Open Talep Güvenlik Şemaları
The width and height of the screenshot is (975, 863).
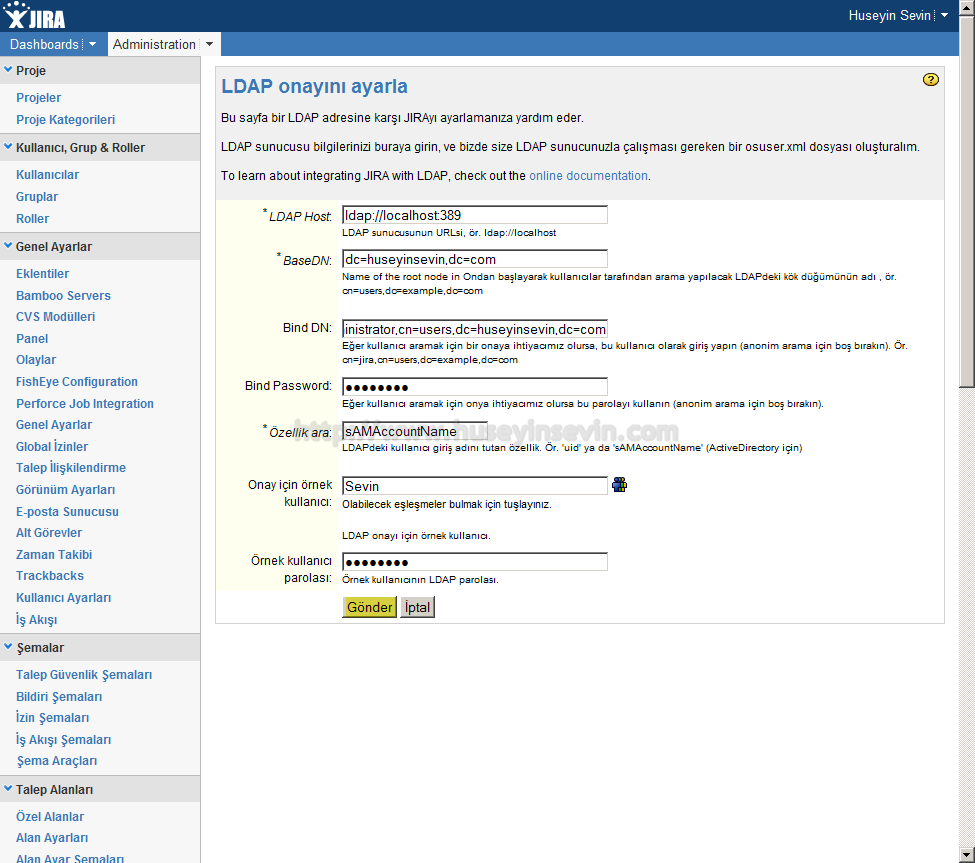(84, 675)
